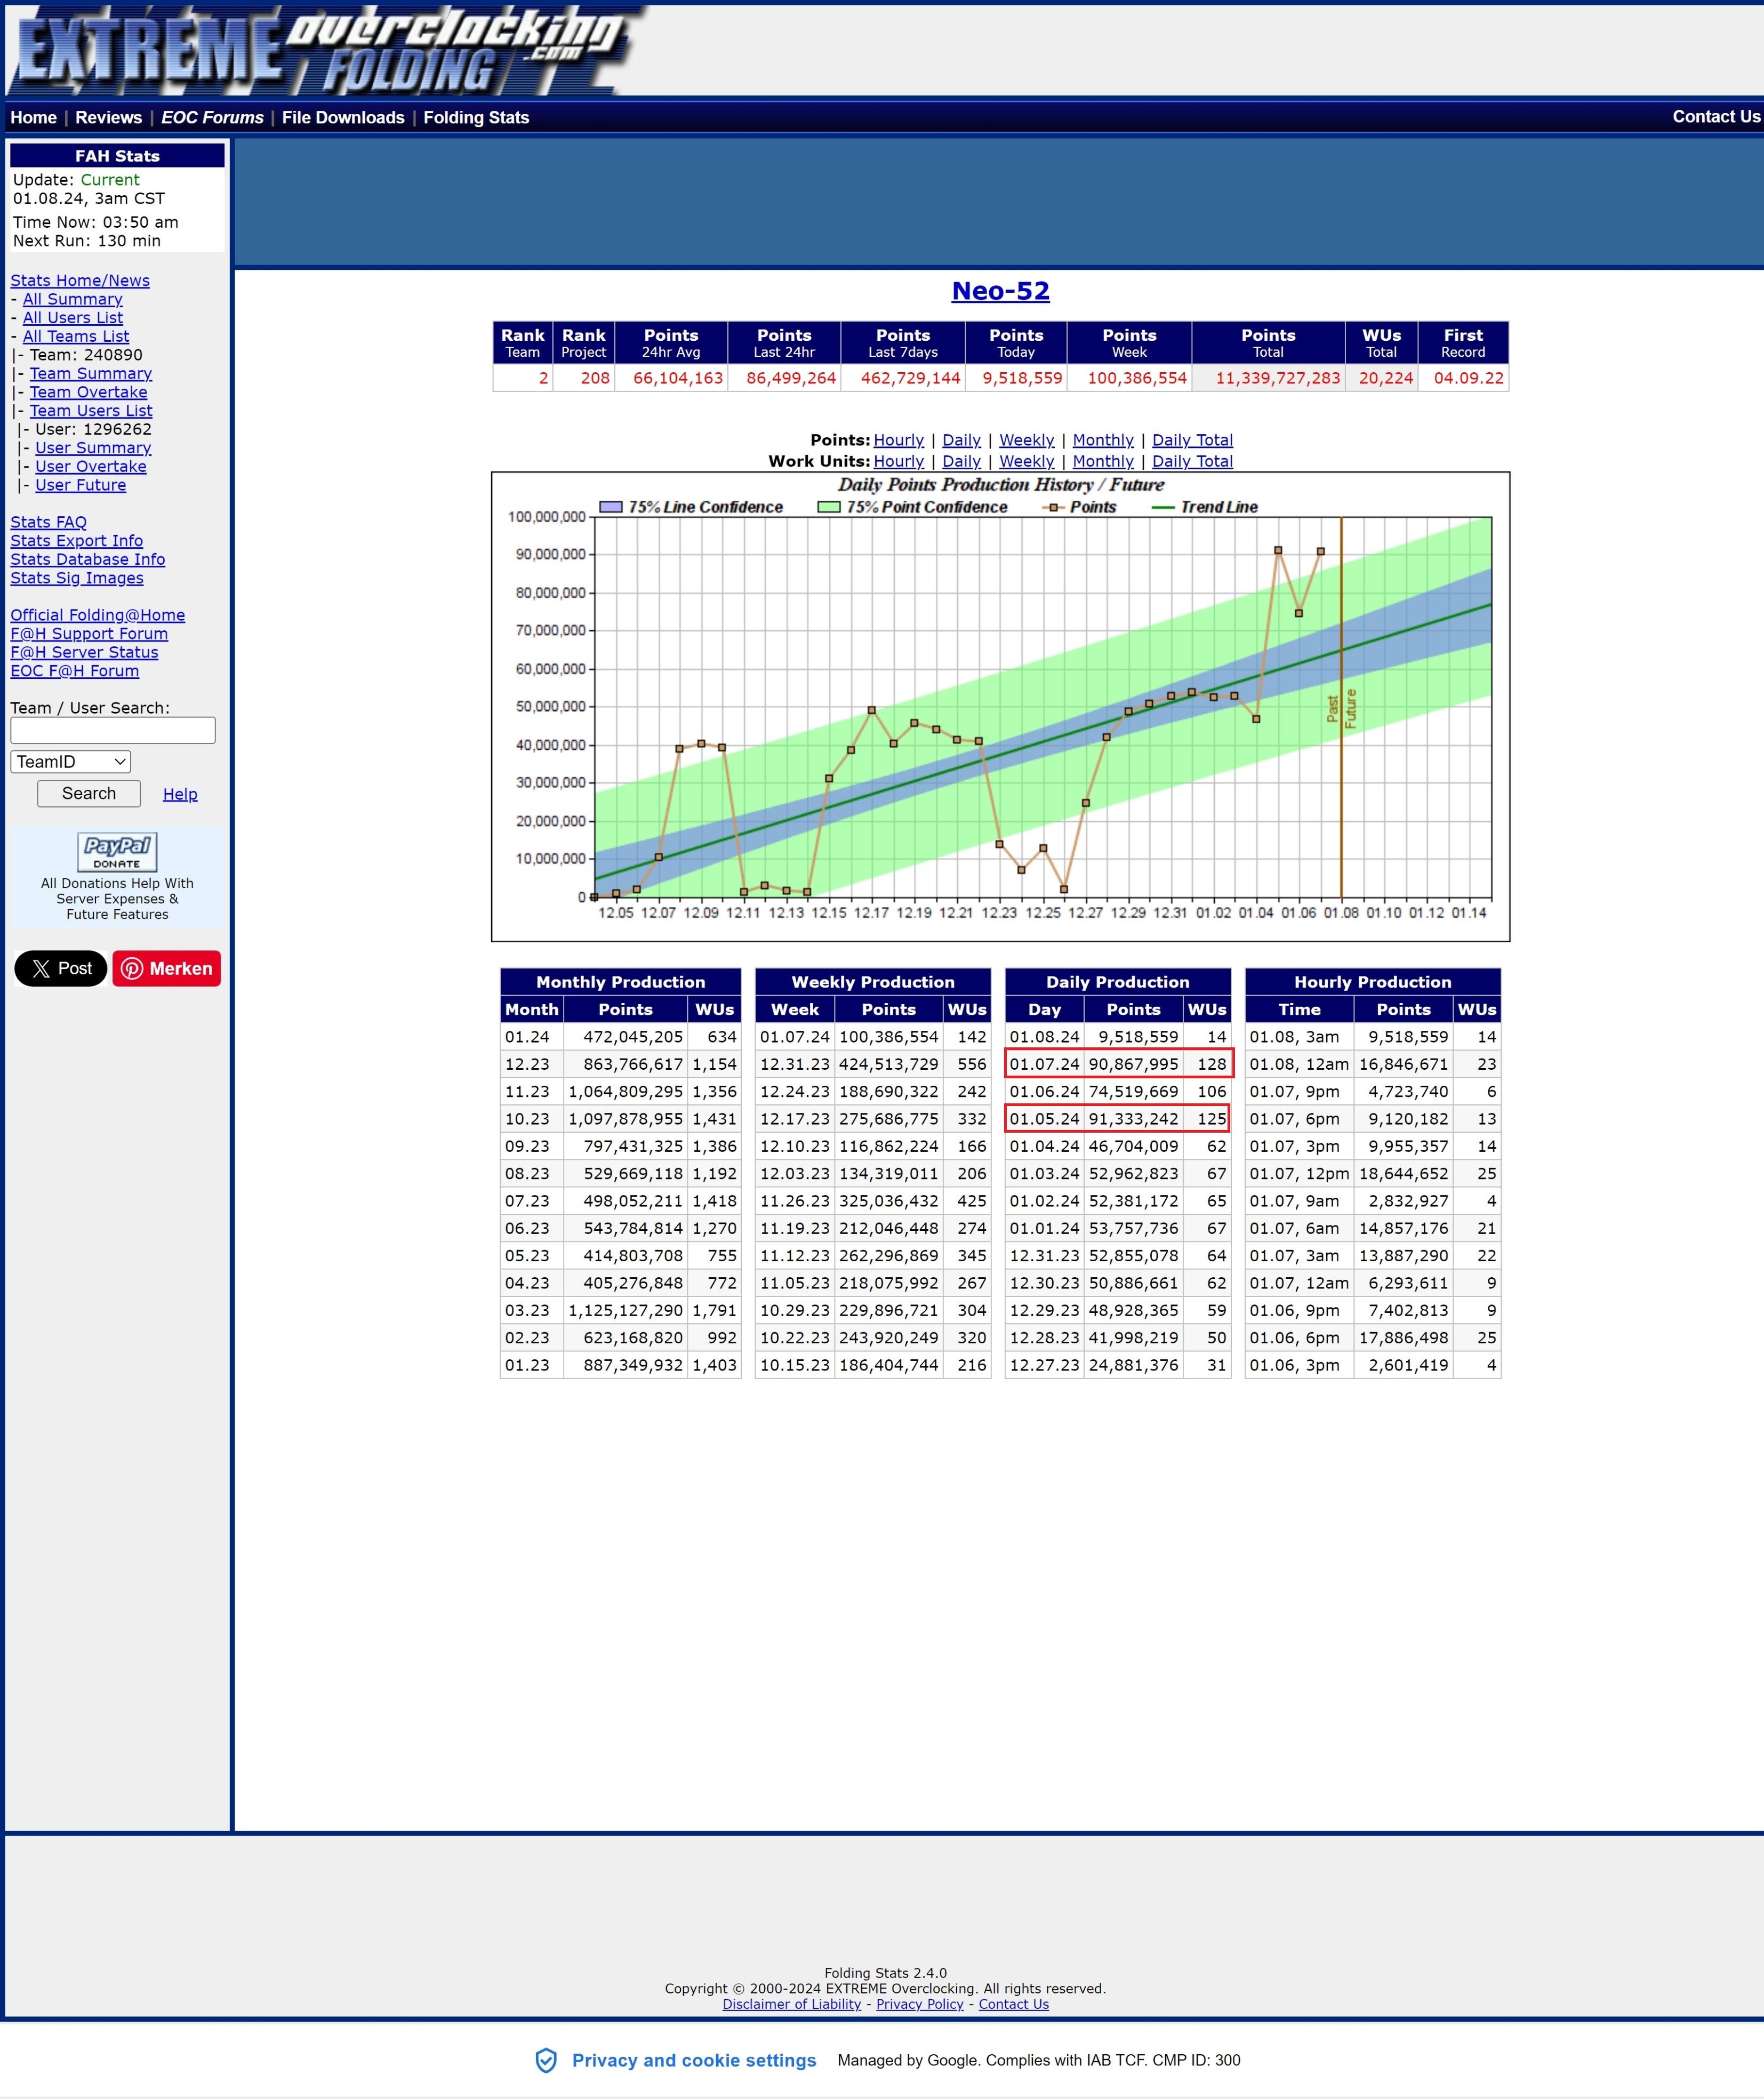Open the F@H Support Forum link
The height and width of the screenshot is (2099, 1764).
click(89, 633)
